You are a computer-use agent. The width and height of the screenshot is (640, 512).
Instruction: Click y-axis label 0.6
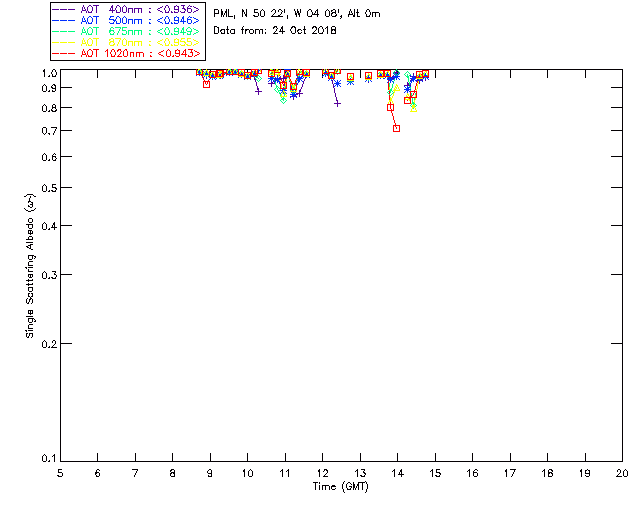point(49,157)
